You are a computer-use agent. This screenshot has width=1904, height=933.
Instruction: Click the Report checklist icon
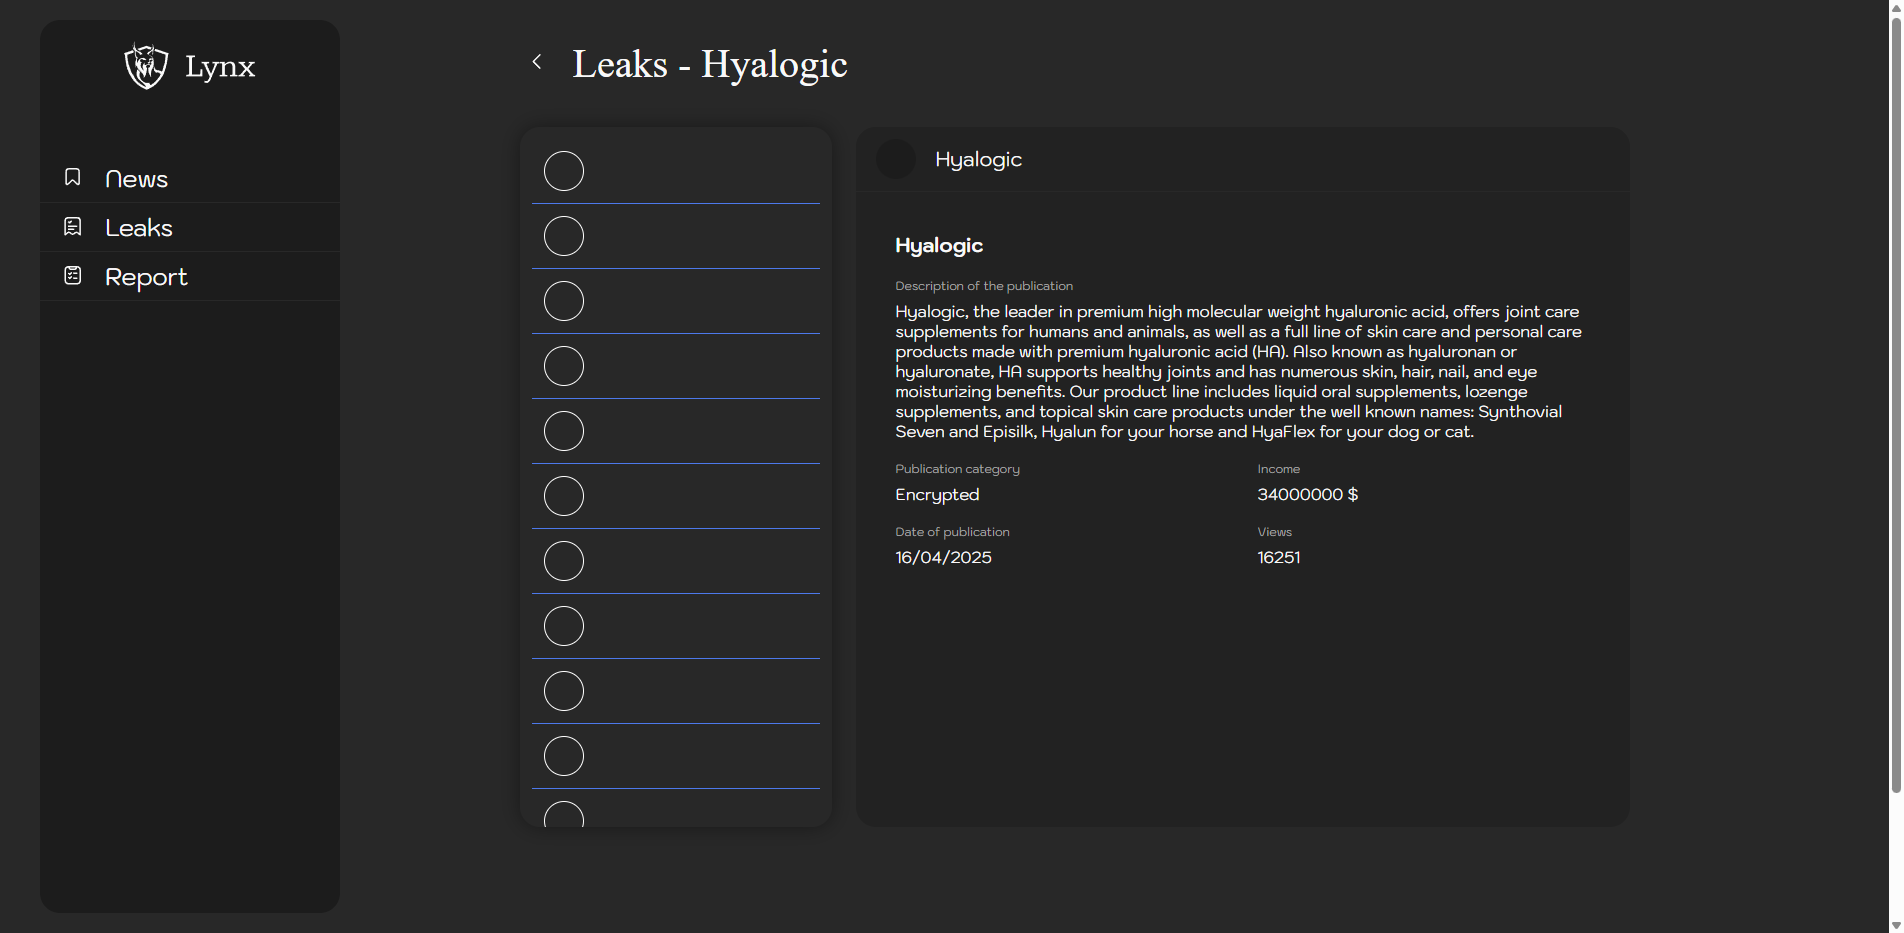point(73,276)
